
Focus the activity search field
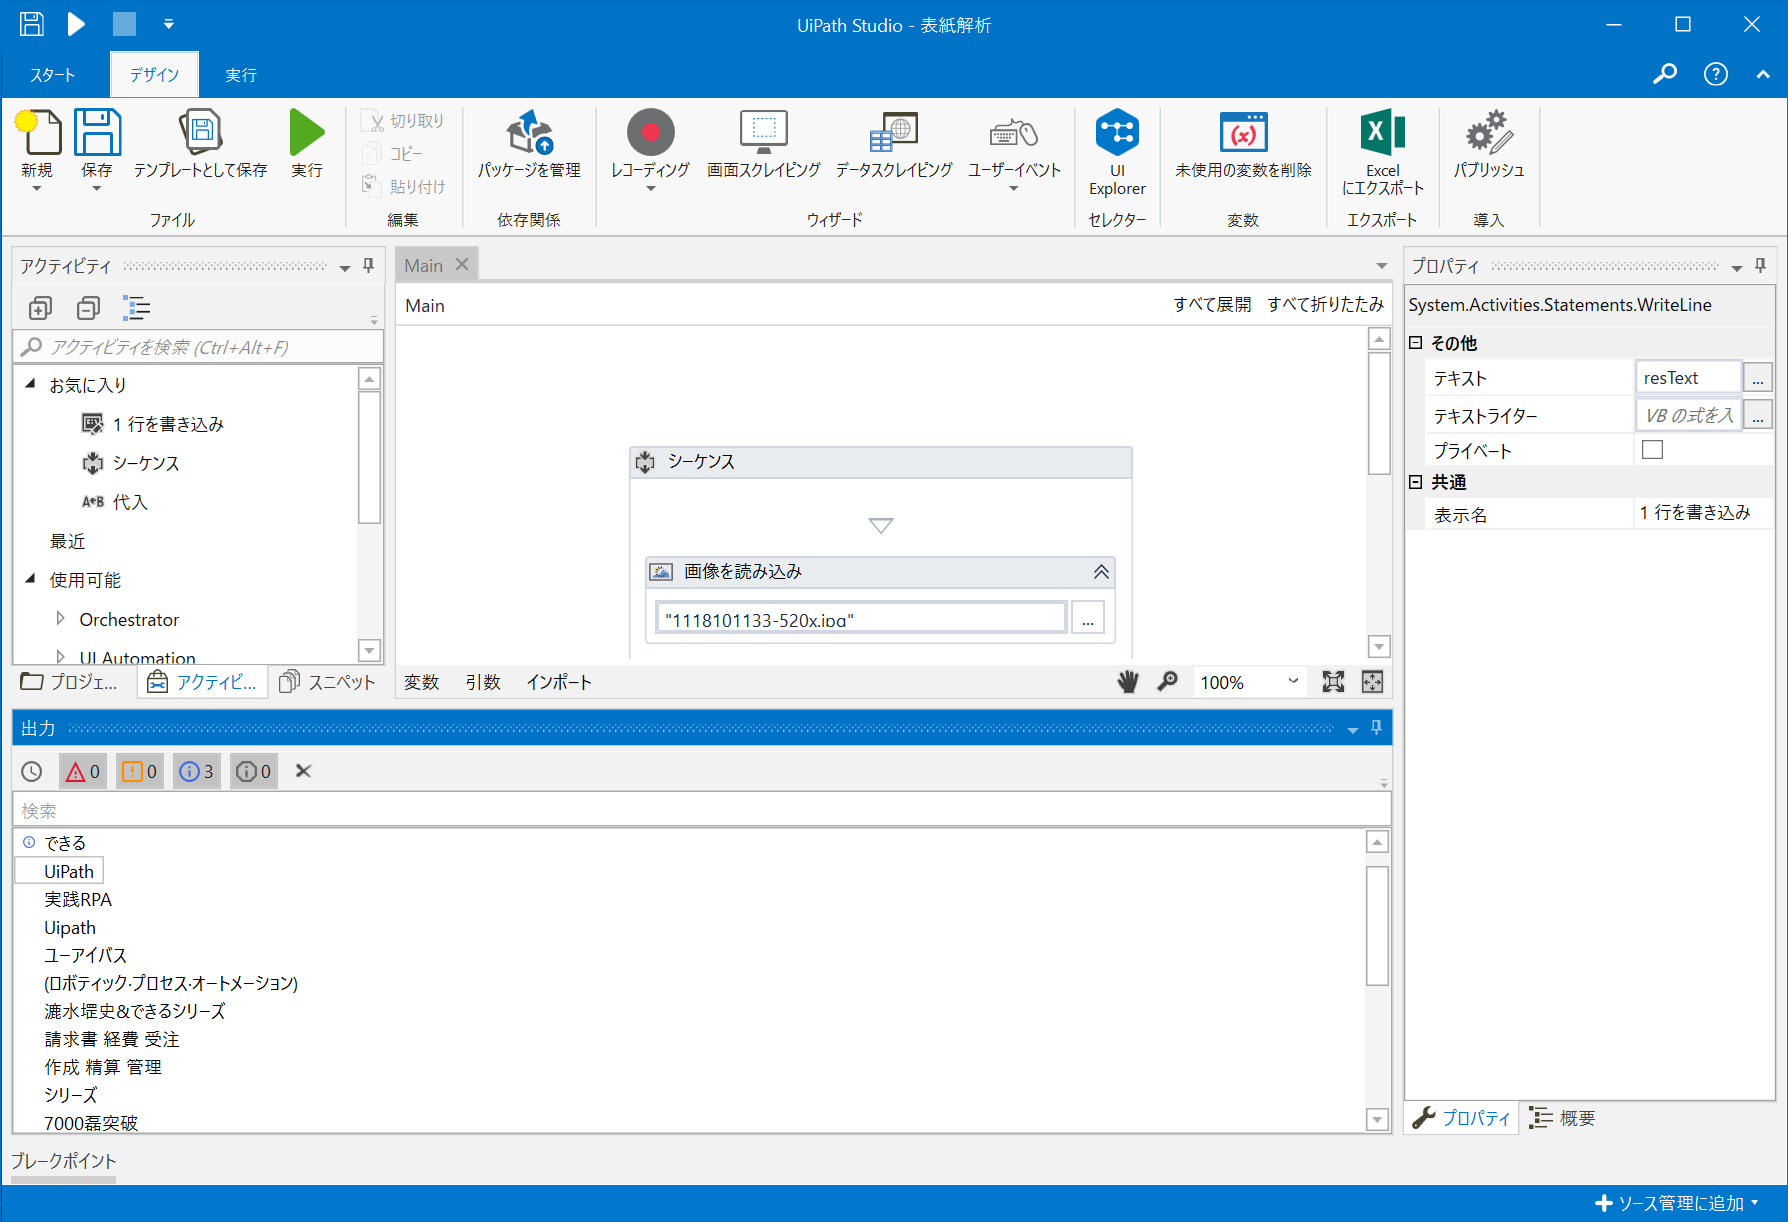coord(198,347)
